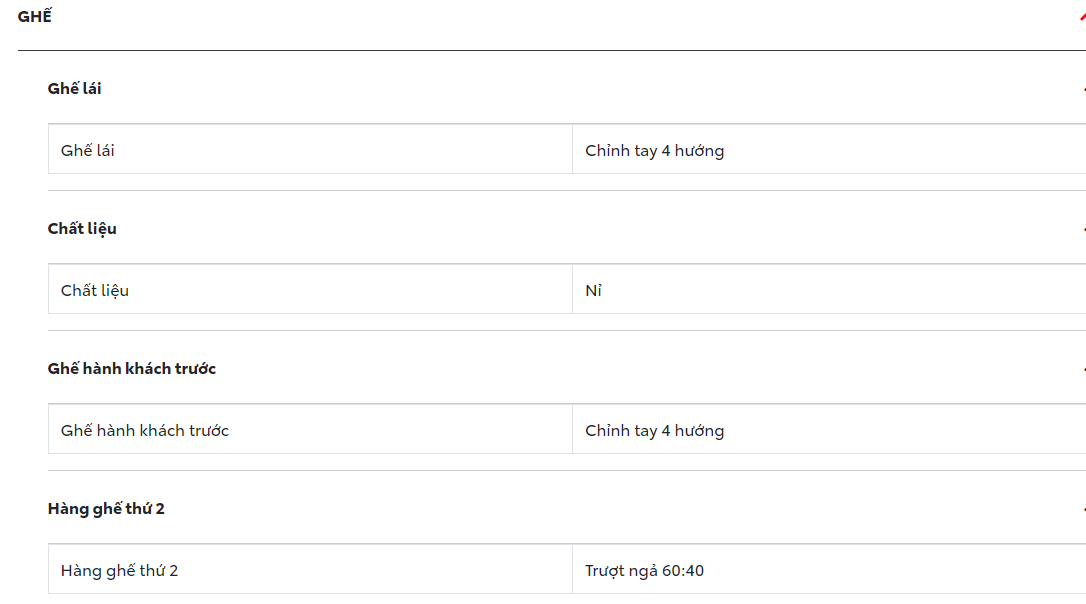Toggle the bold Hàng ghế thứ 2 heading
This screenshot has height=604, width=1086.
[x=106, y=509]
